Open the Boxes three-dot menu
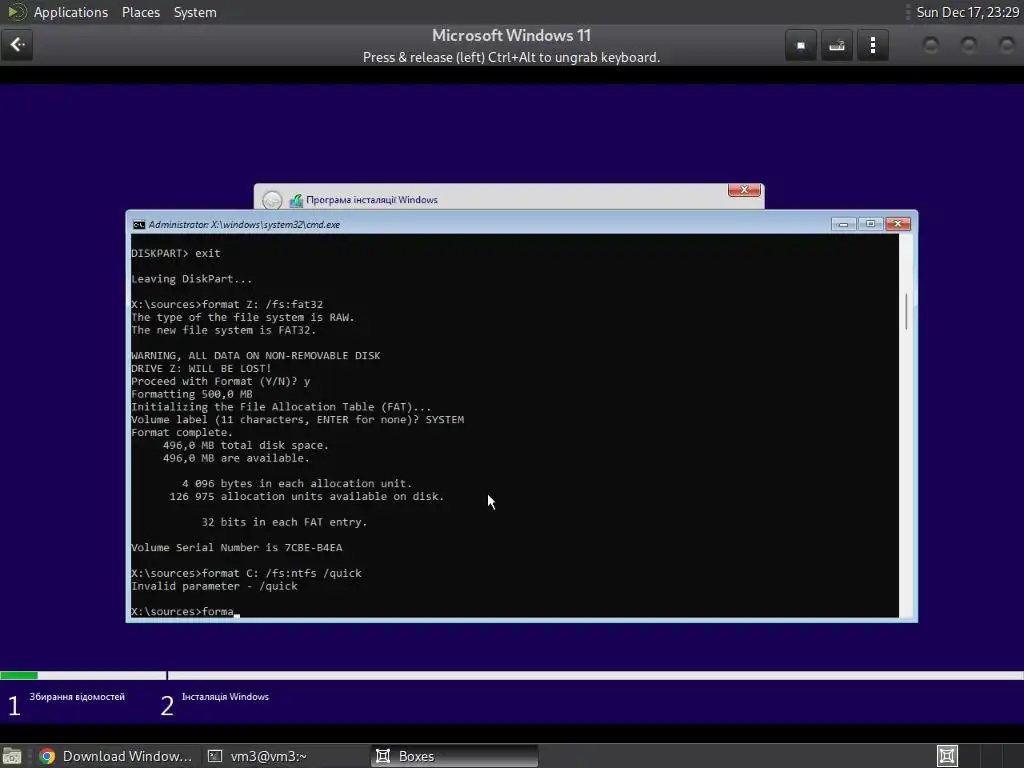The height and width of the screenshot is (768, 1024). [872, 45]
